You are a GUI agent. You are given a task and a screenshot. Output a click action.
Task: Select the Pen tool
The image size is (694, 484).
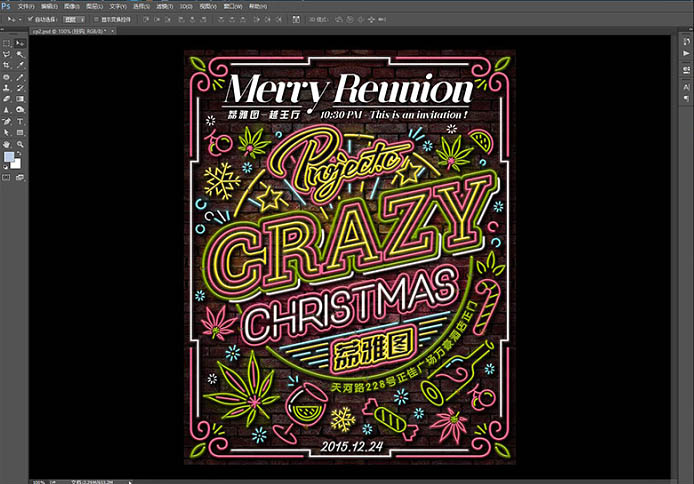pyautogui.click(x=7, y=121)
